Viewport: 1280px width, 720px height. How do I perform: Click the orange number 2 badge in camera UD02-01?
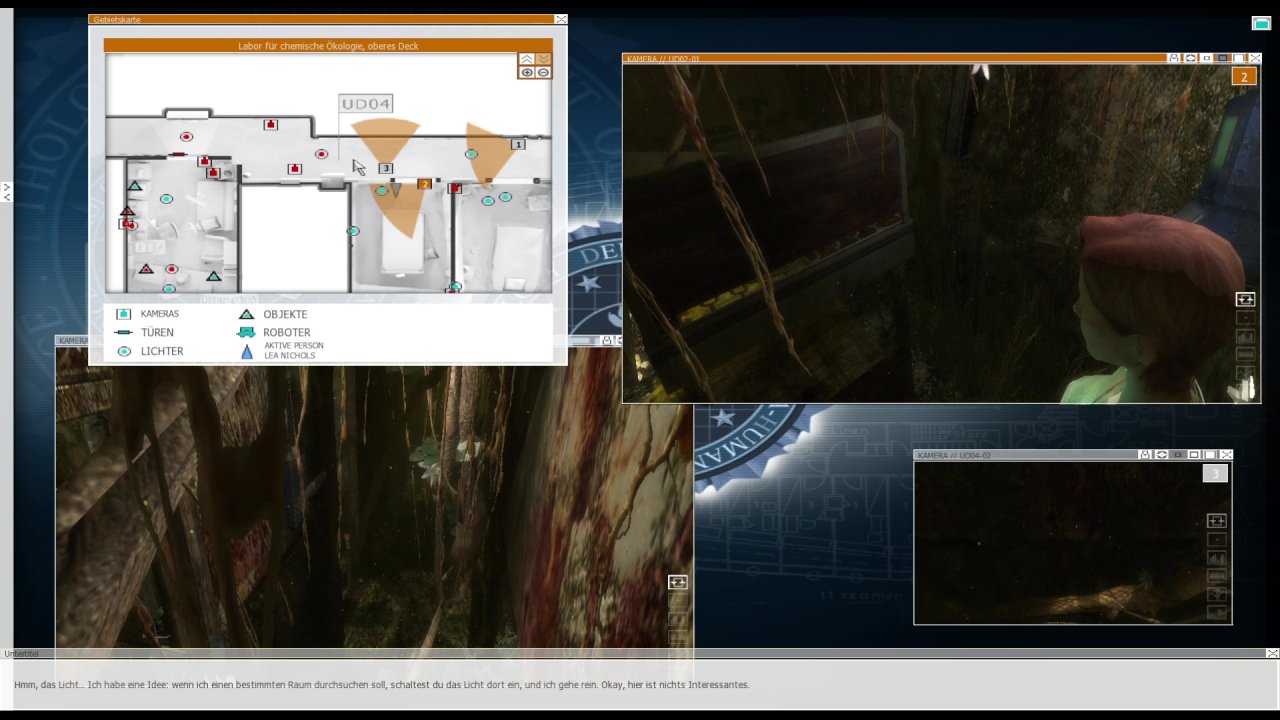pos(1244,77)
